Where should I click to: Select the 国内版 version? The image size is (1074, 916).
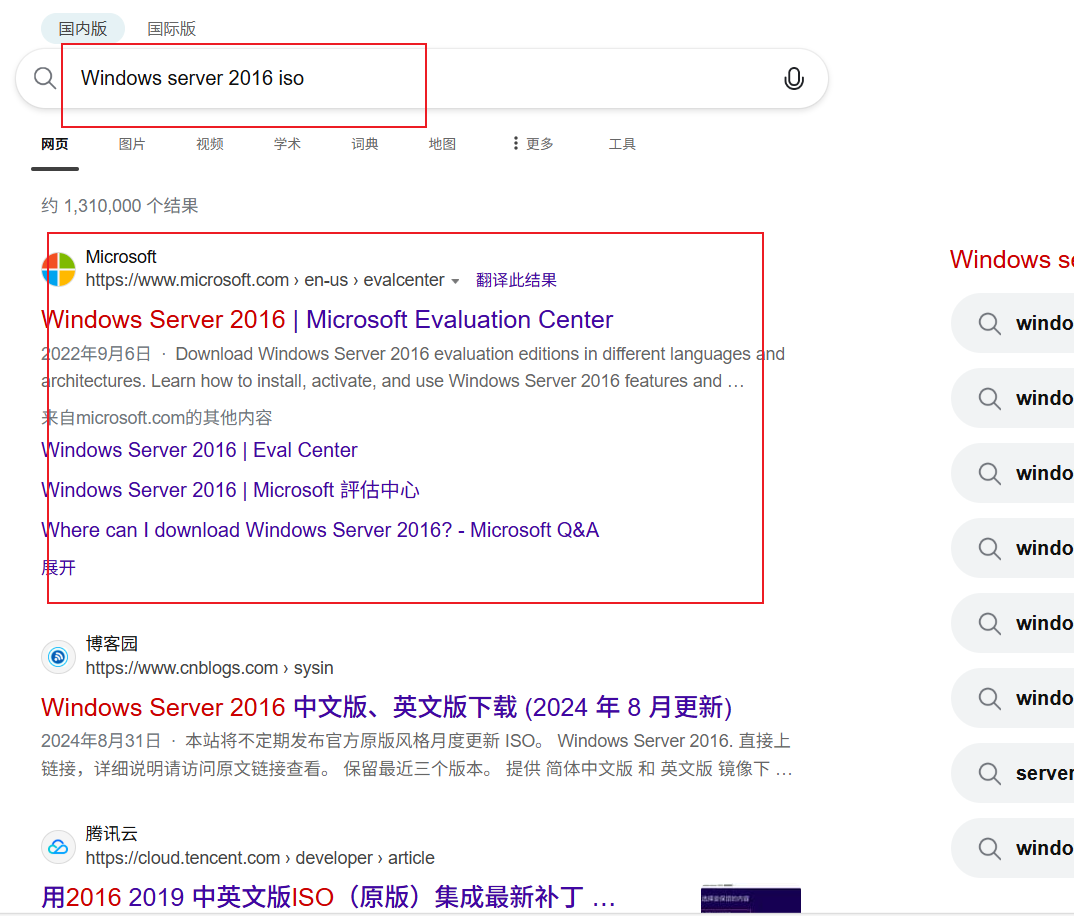click(x=82, y=28)
